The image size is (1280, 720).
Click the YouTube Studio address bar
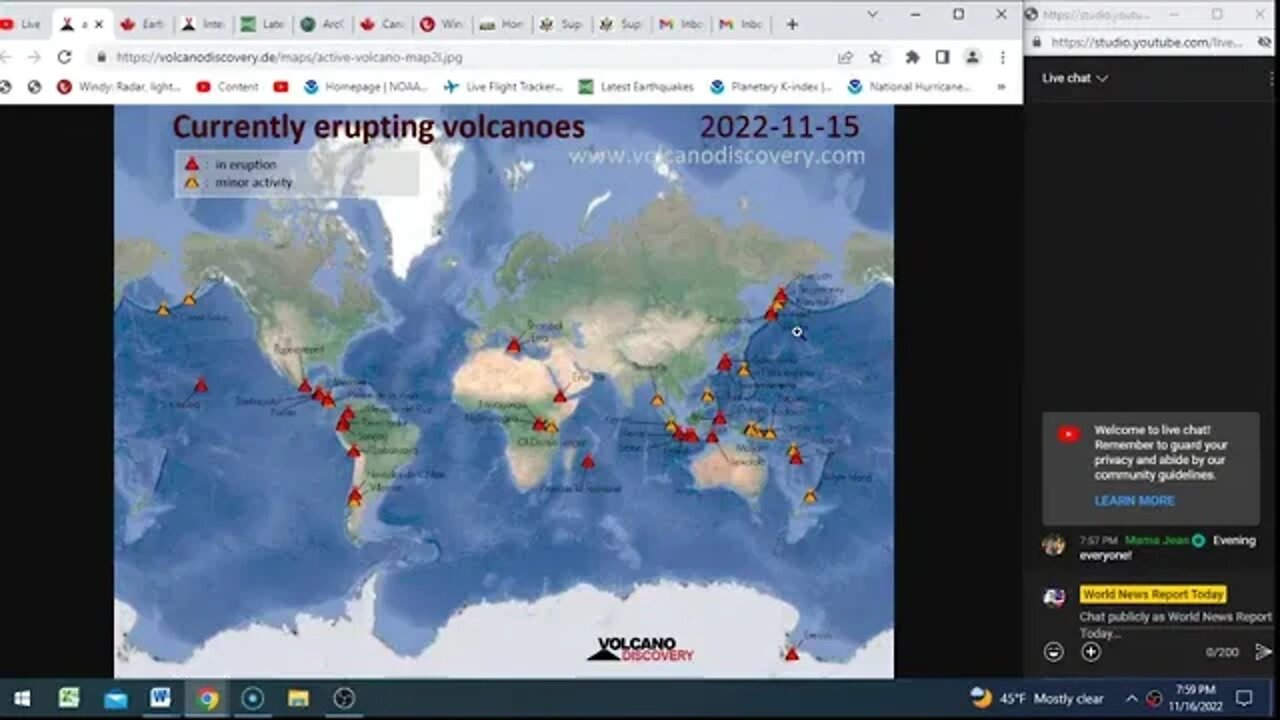(1146, 42)
